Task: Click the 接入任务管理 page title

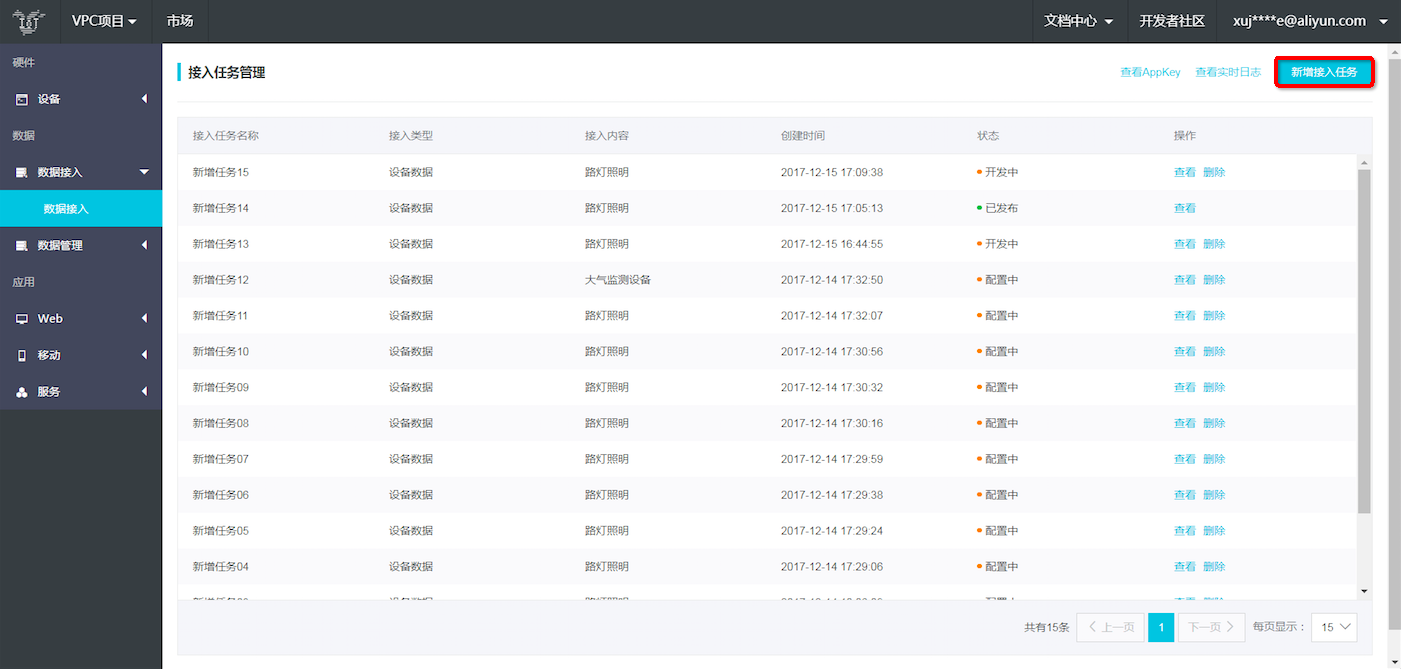Action: point(226,72)
